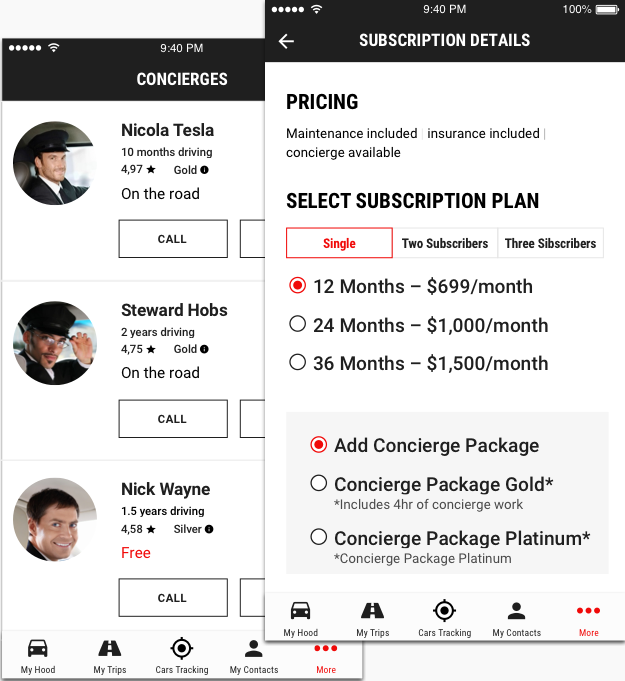Tap info icon next to Nicola Tesla's Gold
Viewport: 625px width, 681px height.
[x=205, y=170]
